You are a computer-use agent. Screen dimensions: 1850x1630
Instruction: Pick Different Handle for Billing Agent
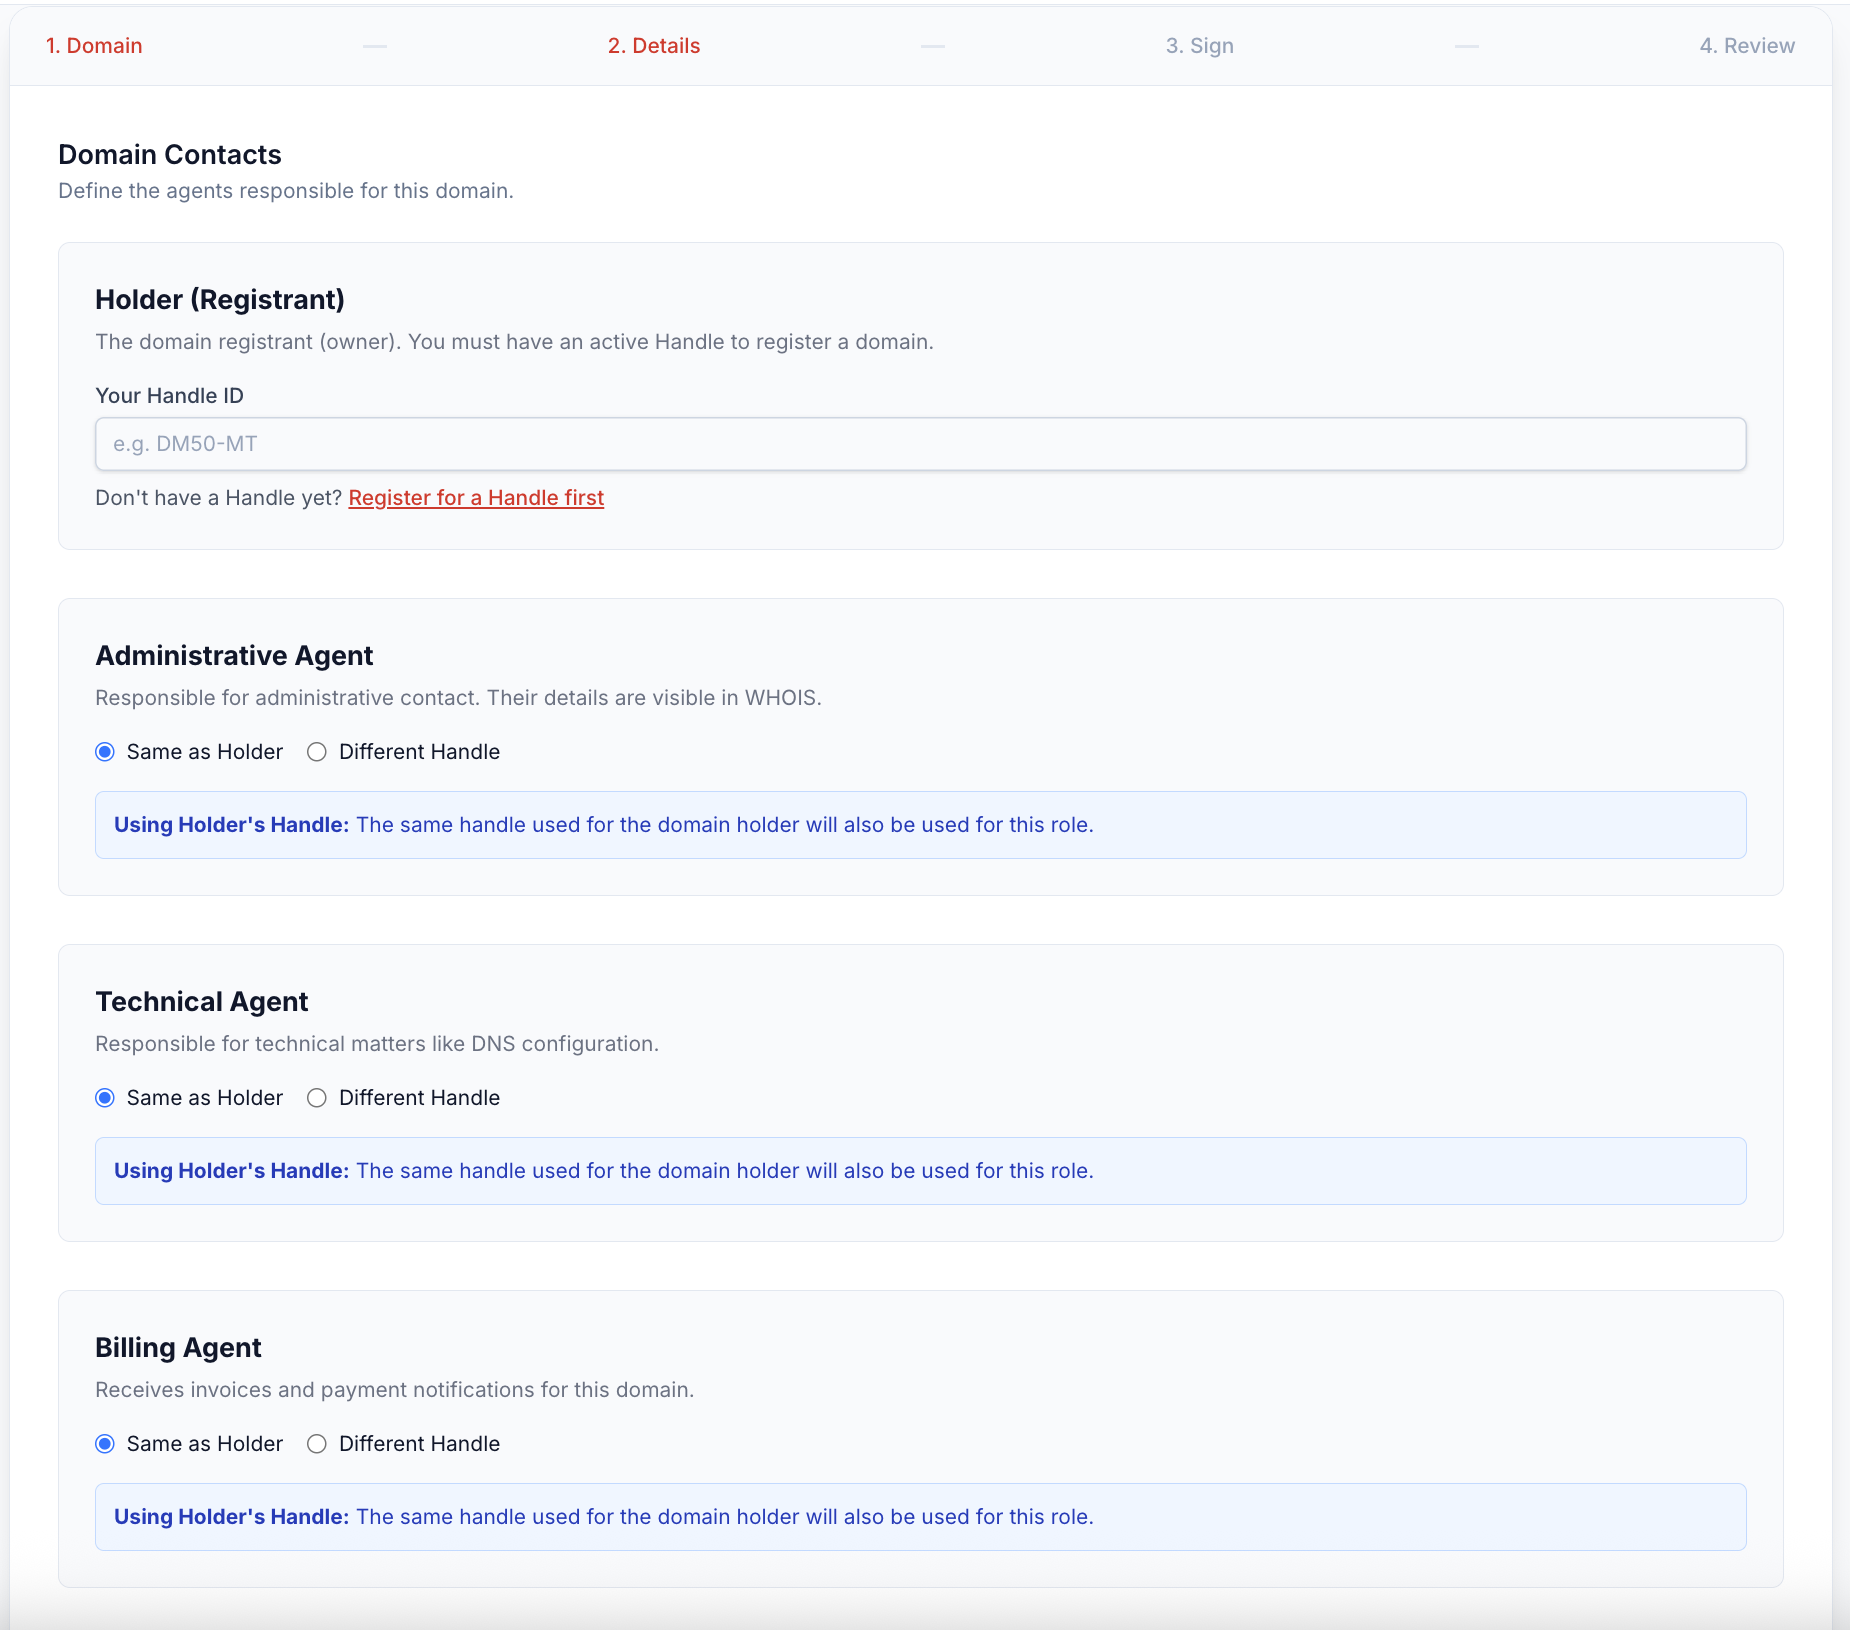pos(317,1444)
